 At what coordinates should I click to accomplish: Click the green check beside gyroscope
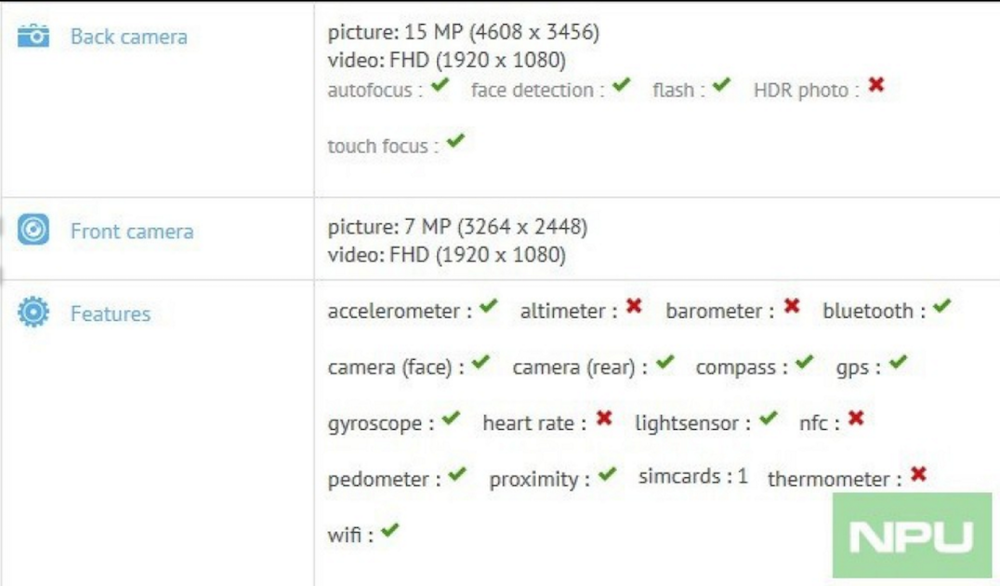coord(451,419)
